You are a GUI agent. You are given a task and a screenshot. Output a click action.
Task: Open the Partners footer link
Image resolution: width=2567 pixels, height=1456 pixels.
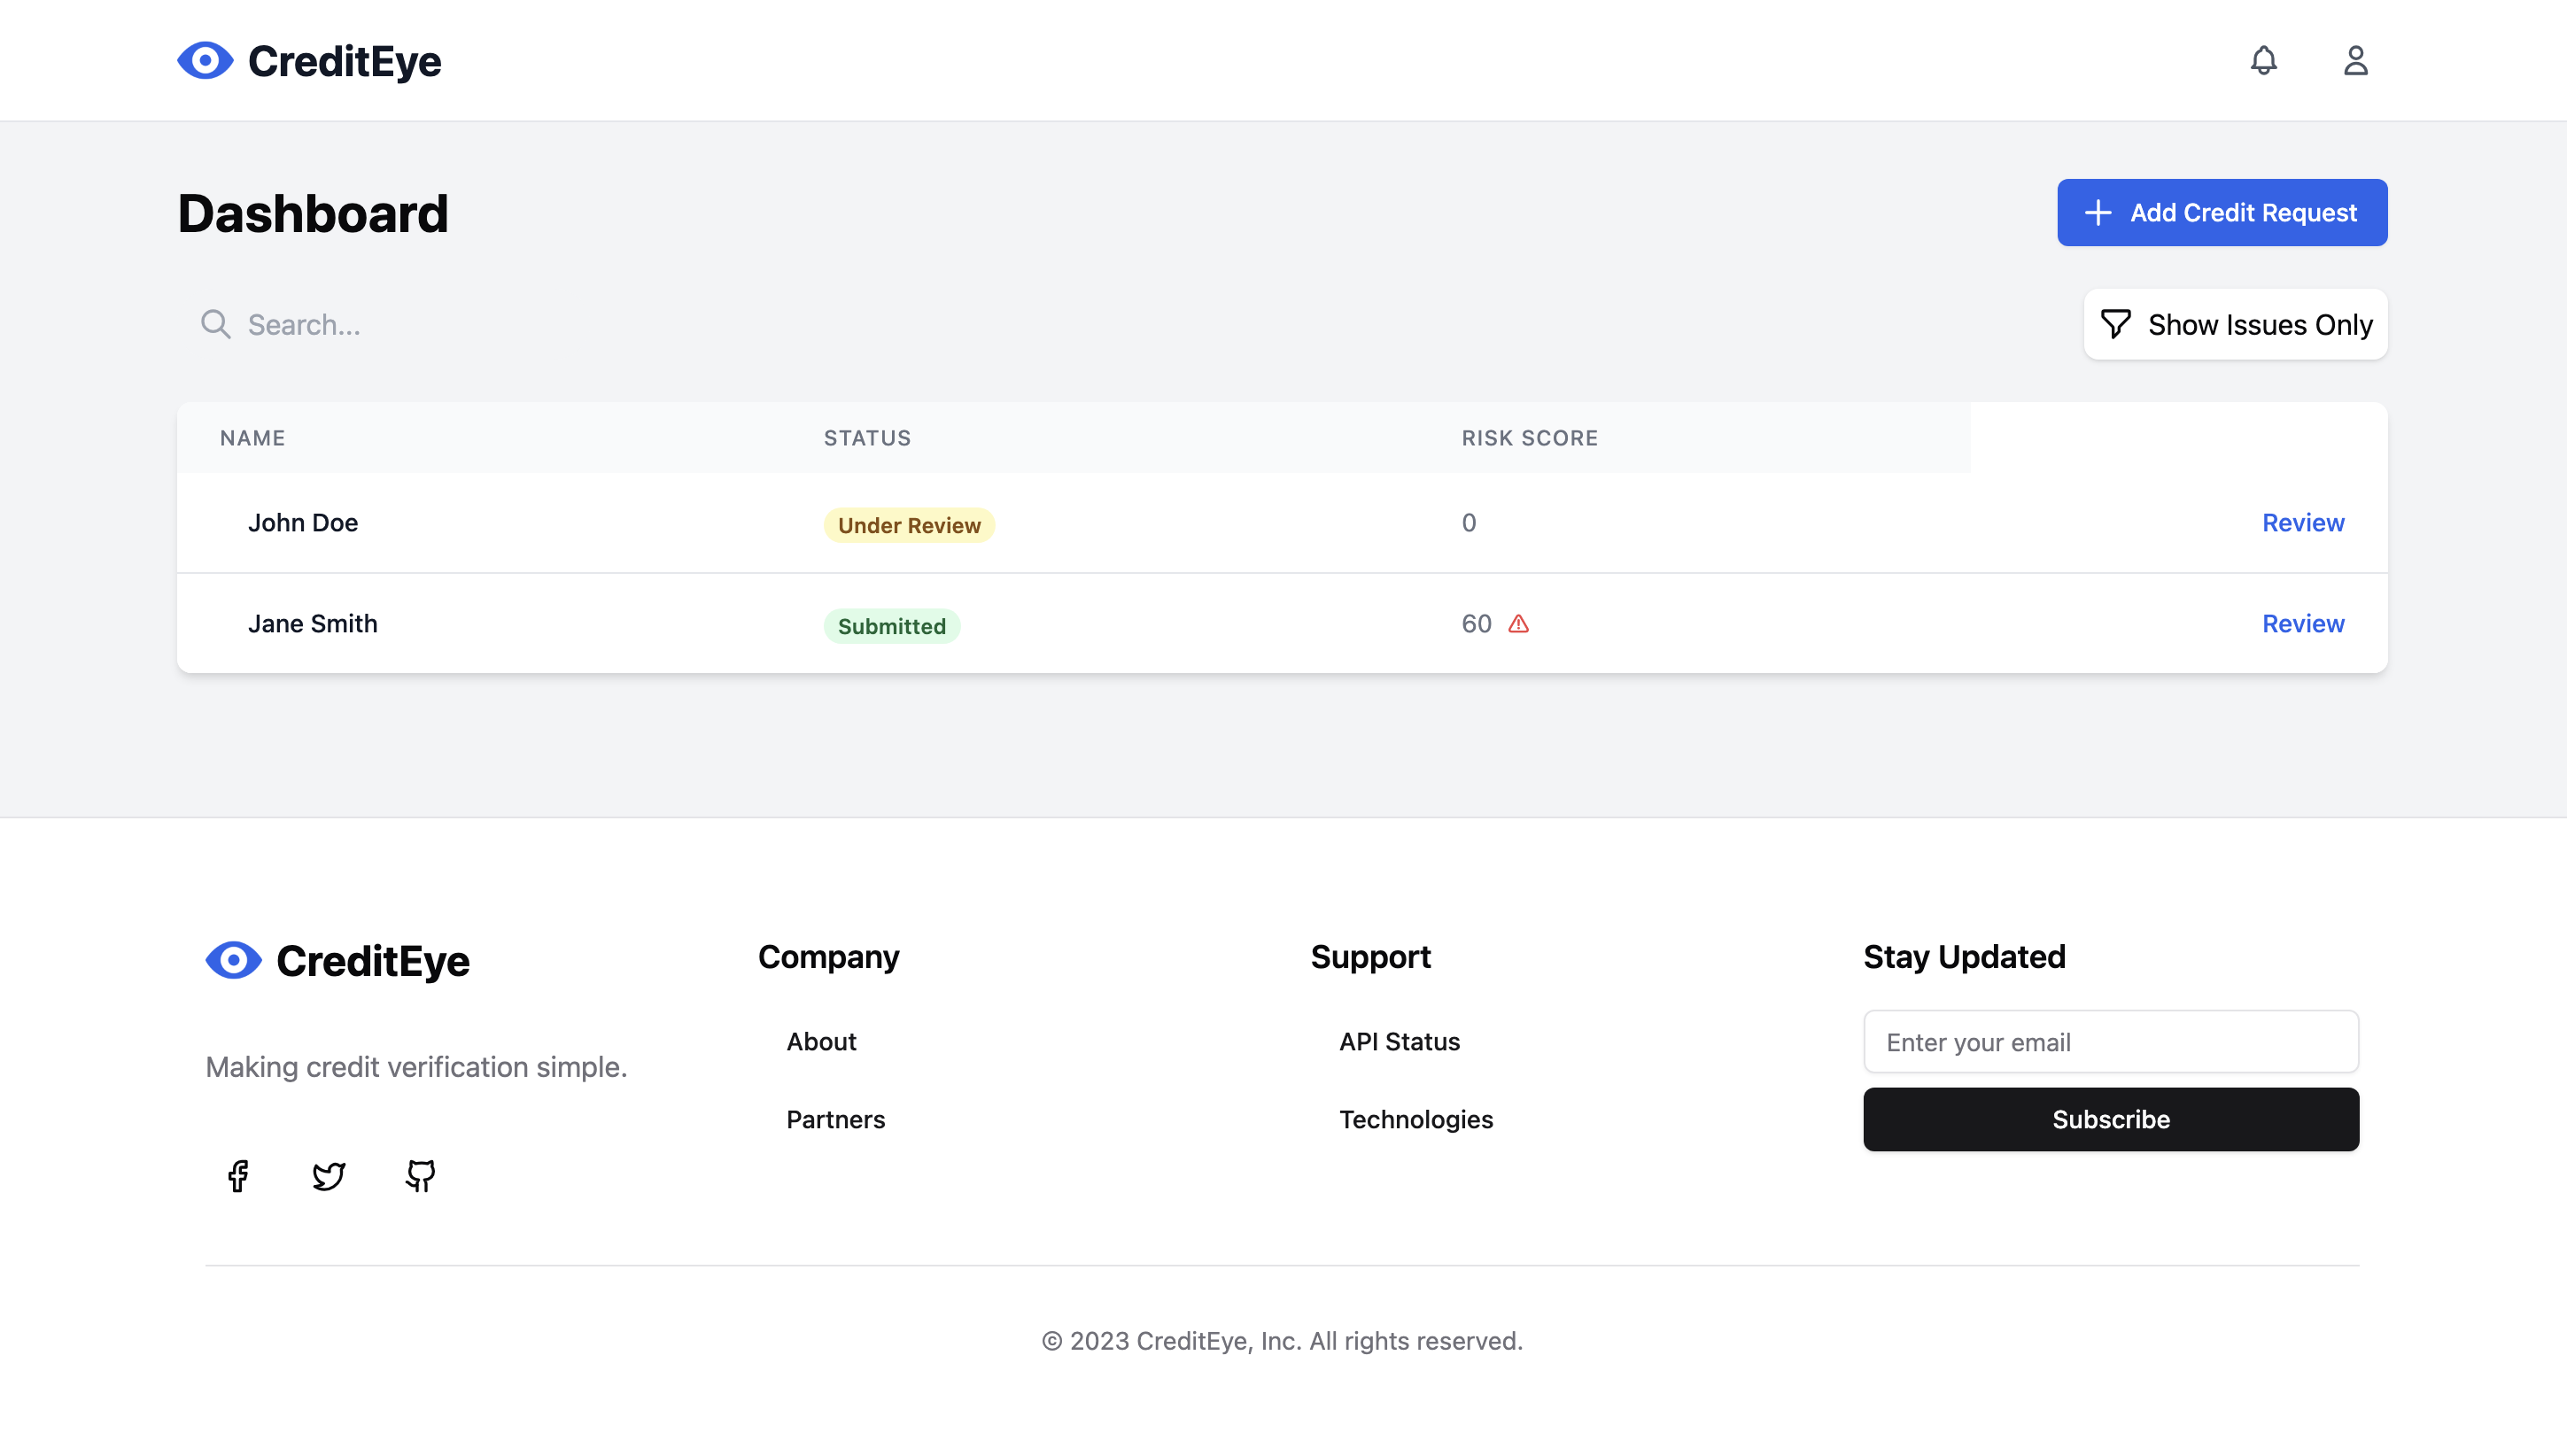pyautogui.click(x=835, y=1119)
